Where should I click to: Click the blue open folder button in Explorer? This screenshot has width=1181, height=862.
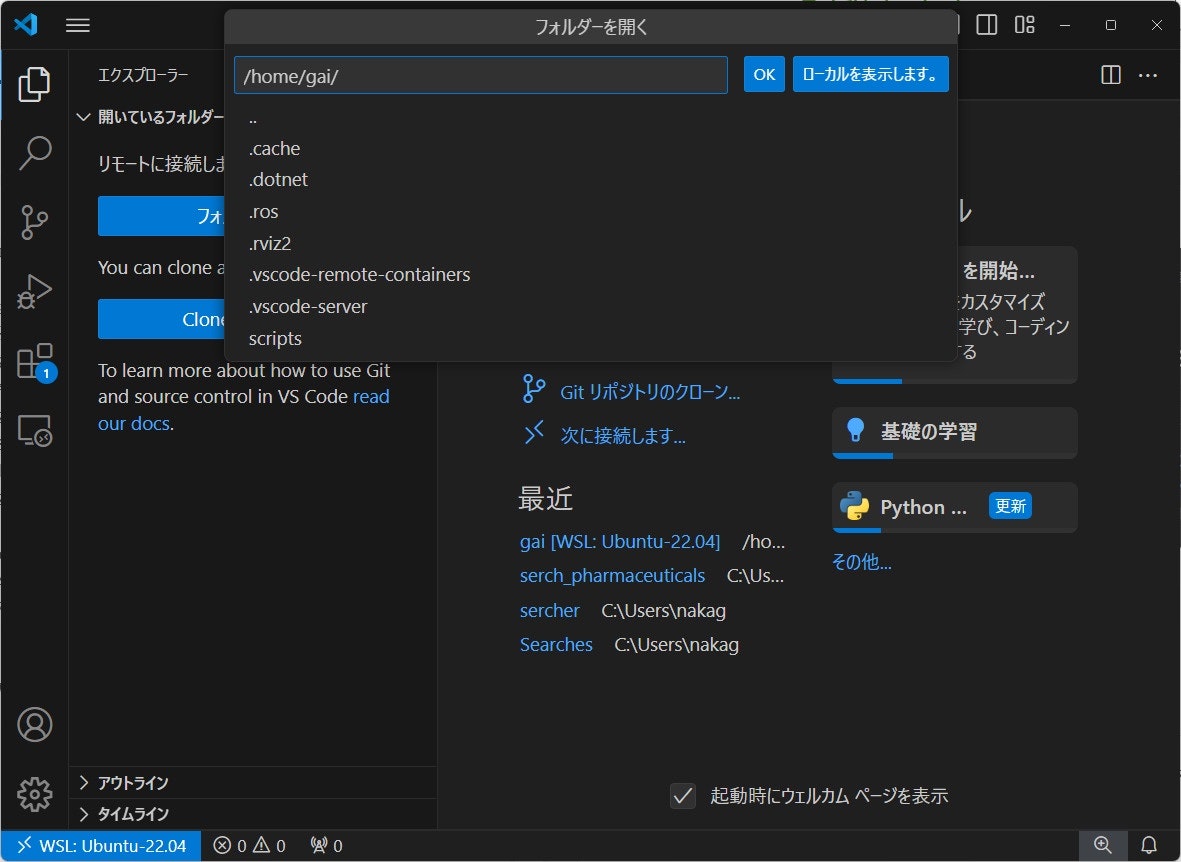pos(161,216)
